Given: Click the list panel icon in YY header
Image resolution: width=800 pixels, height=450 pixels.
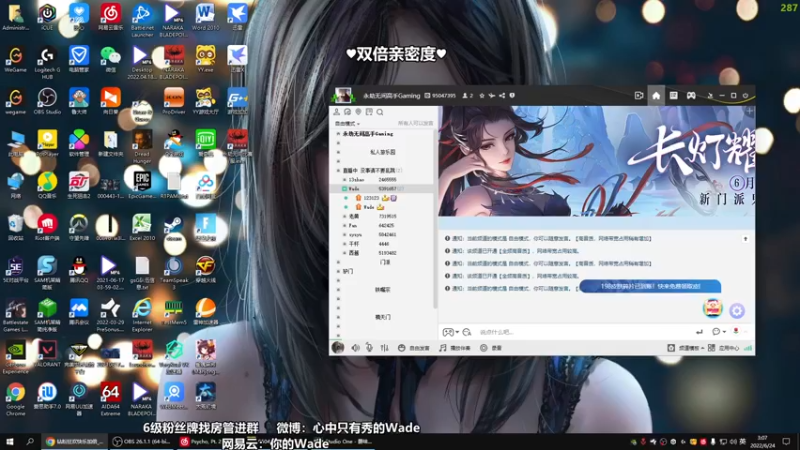Looking at the screenshot, I should [673, 95].
